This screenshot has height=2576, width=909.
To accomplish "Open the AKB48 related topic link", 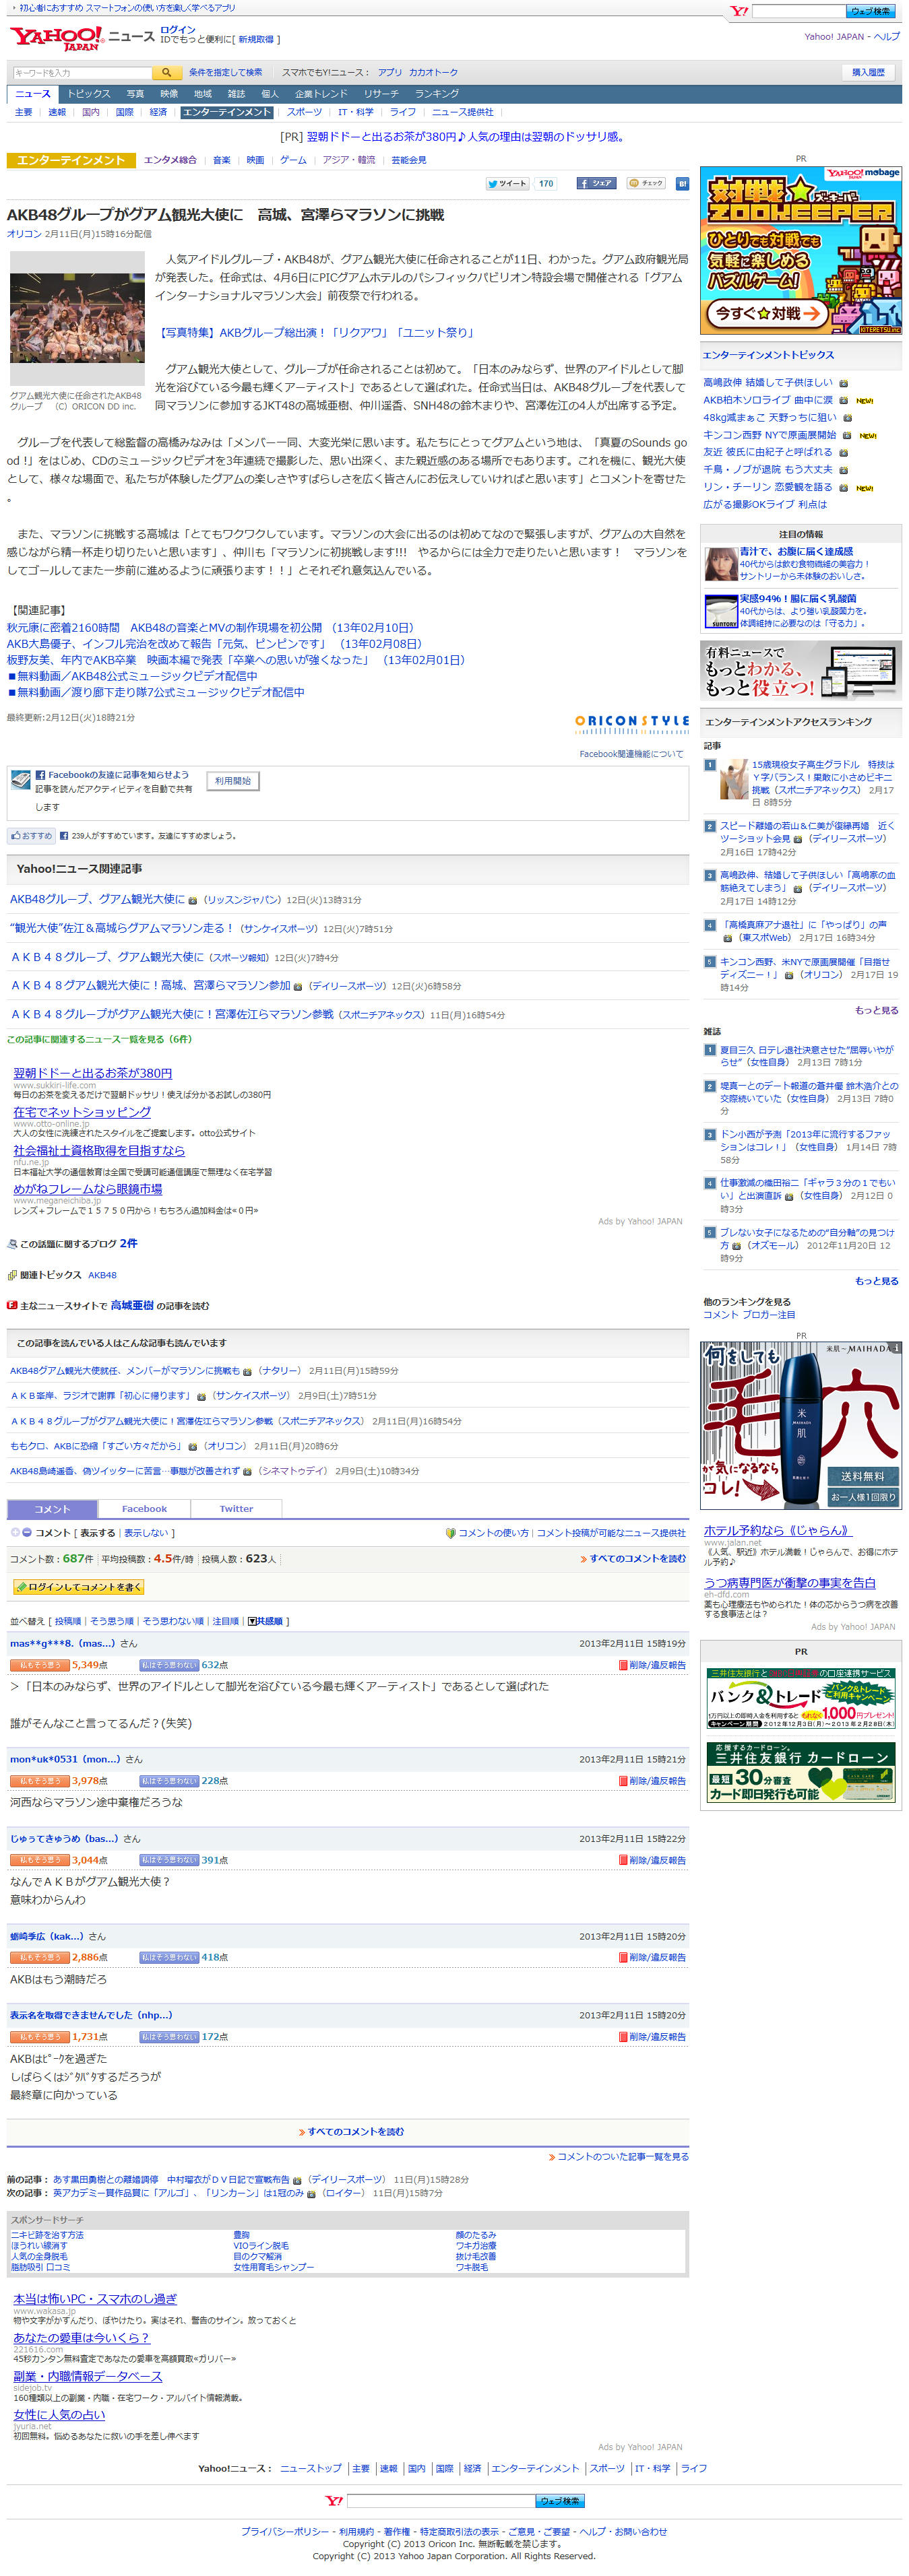I will tap(102, 1275).
